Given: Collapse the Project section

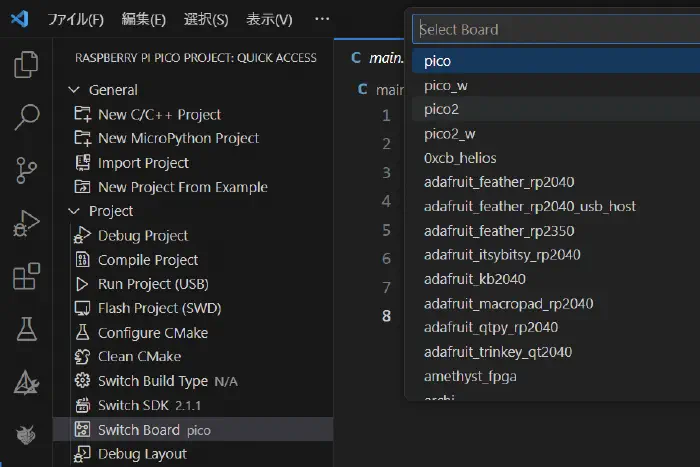Looking at the screenshot, I should [x=74, y=211].
